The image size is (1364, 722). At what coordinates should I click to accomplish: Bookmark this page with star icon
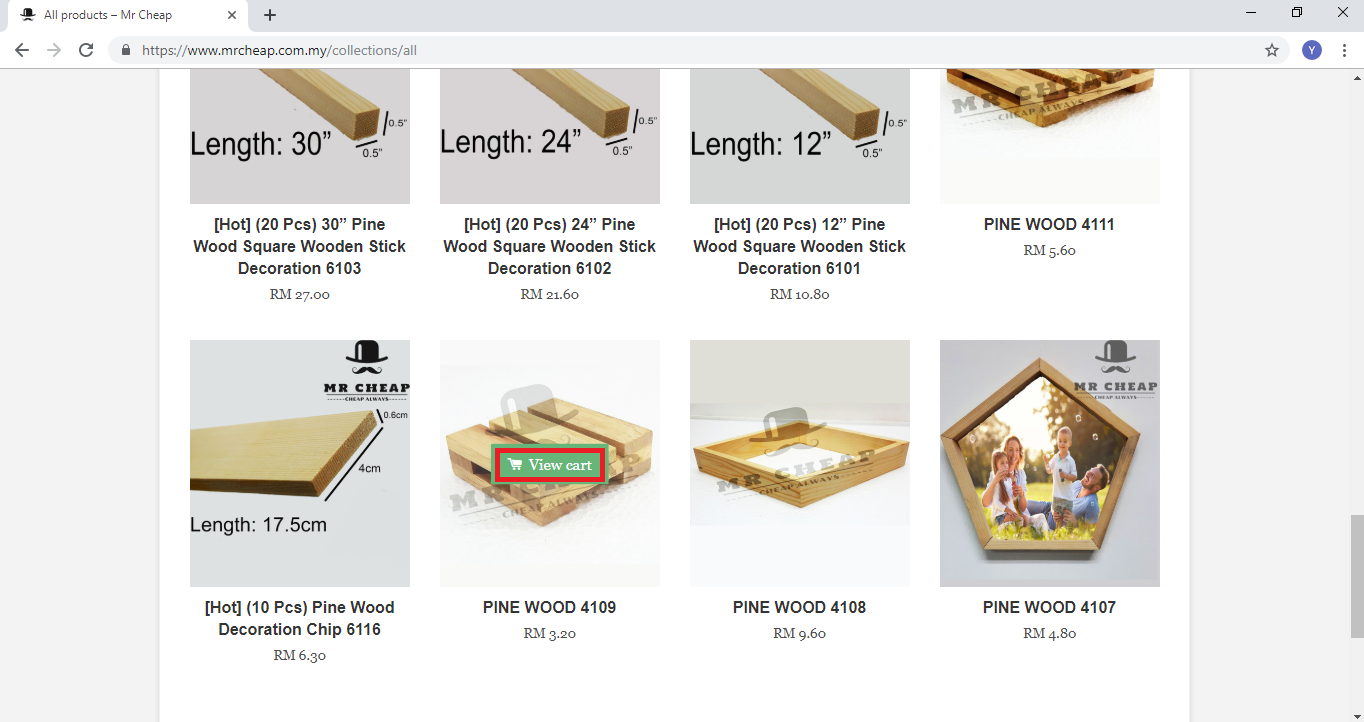point(1272,50)
